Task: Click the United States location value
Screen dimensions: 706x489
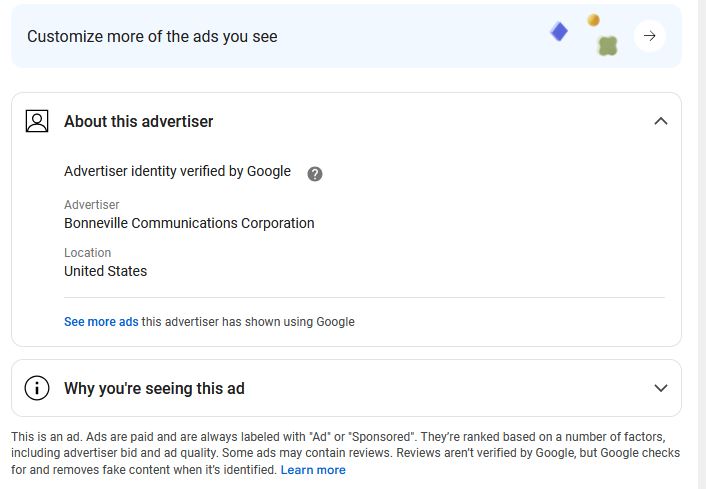Action: [105, 271]
